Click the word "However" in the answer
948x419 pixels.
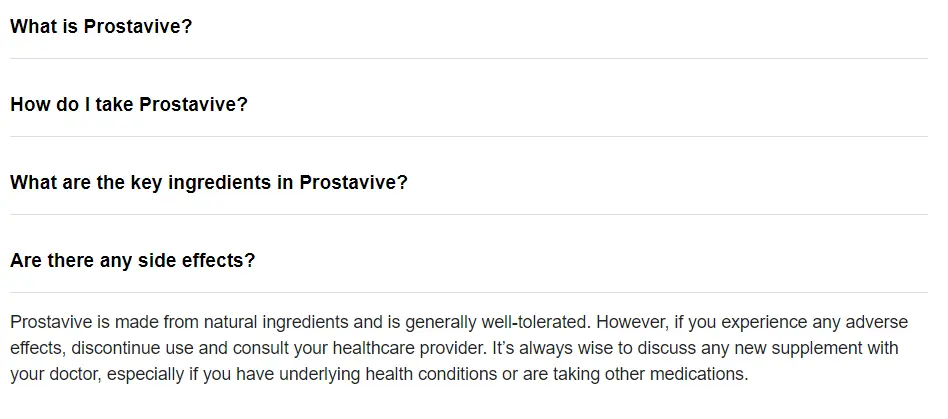click(631, 322)
